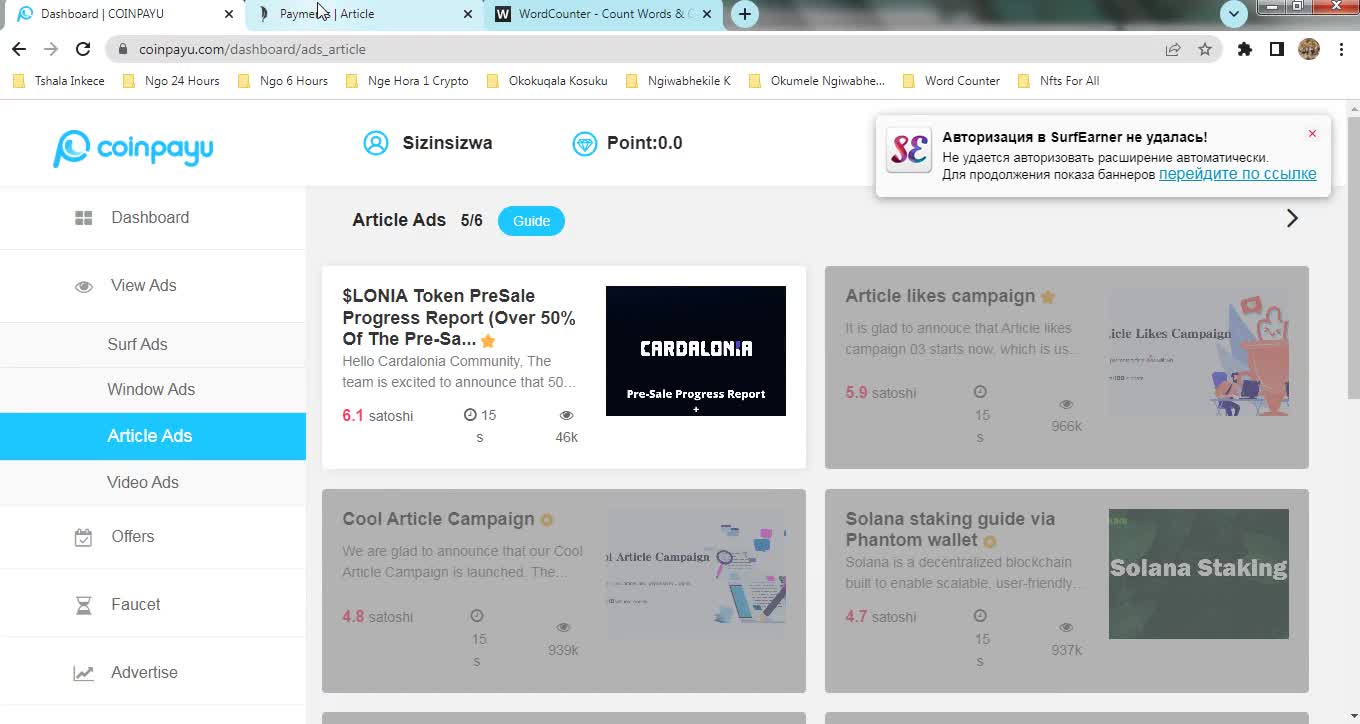Share this page from address bar icon

point(1173,49)
